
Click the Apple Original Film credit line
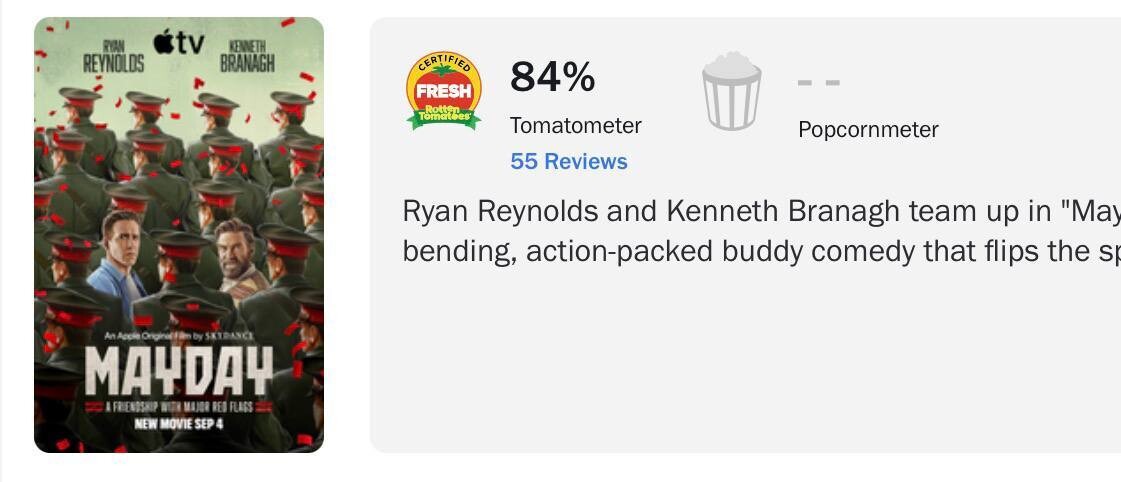179,335
